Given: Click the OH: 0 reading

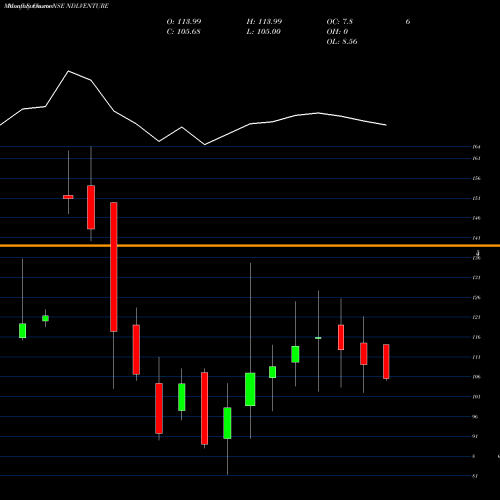Looking at the screenshot, I should (x=337, y=32).
